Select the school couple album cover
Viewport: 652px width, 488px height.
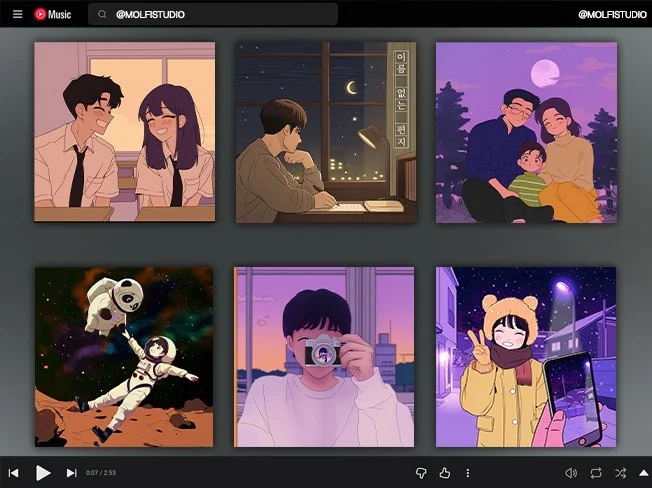point(124,132)
